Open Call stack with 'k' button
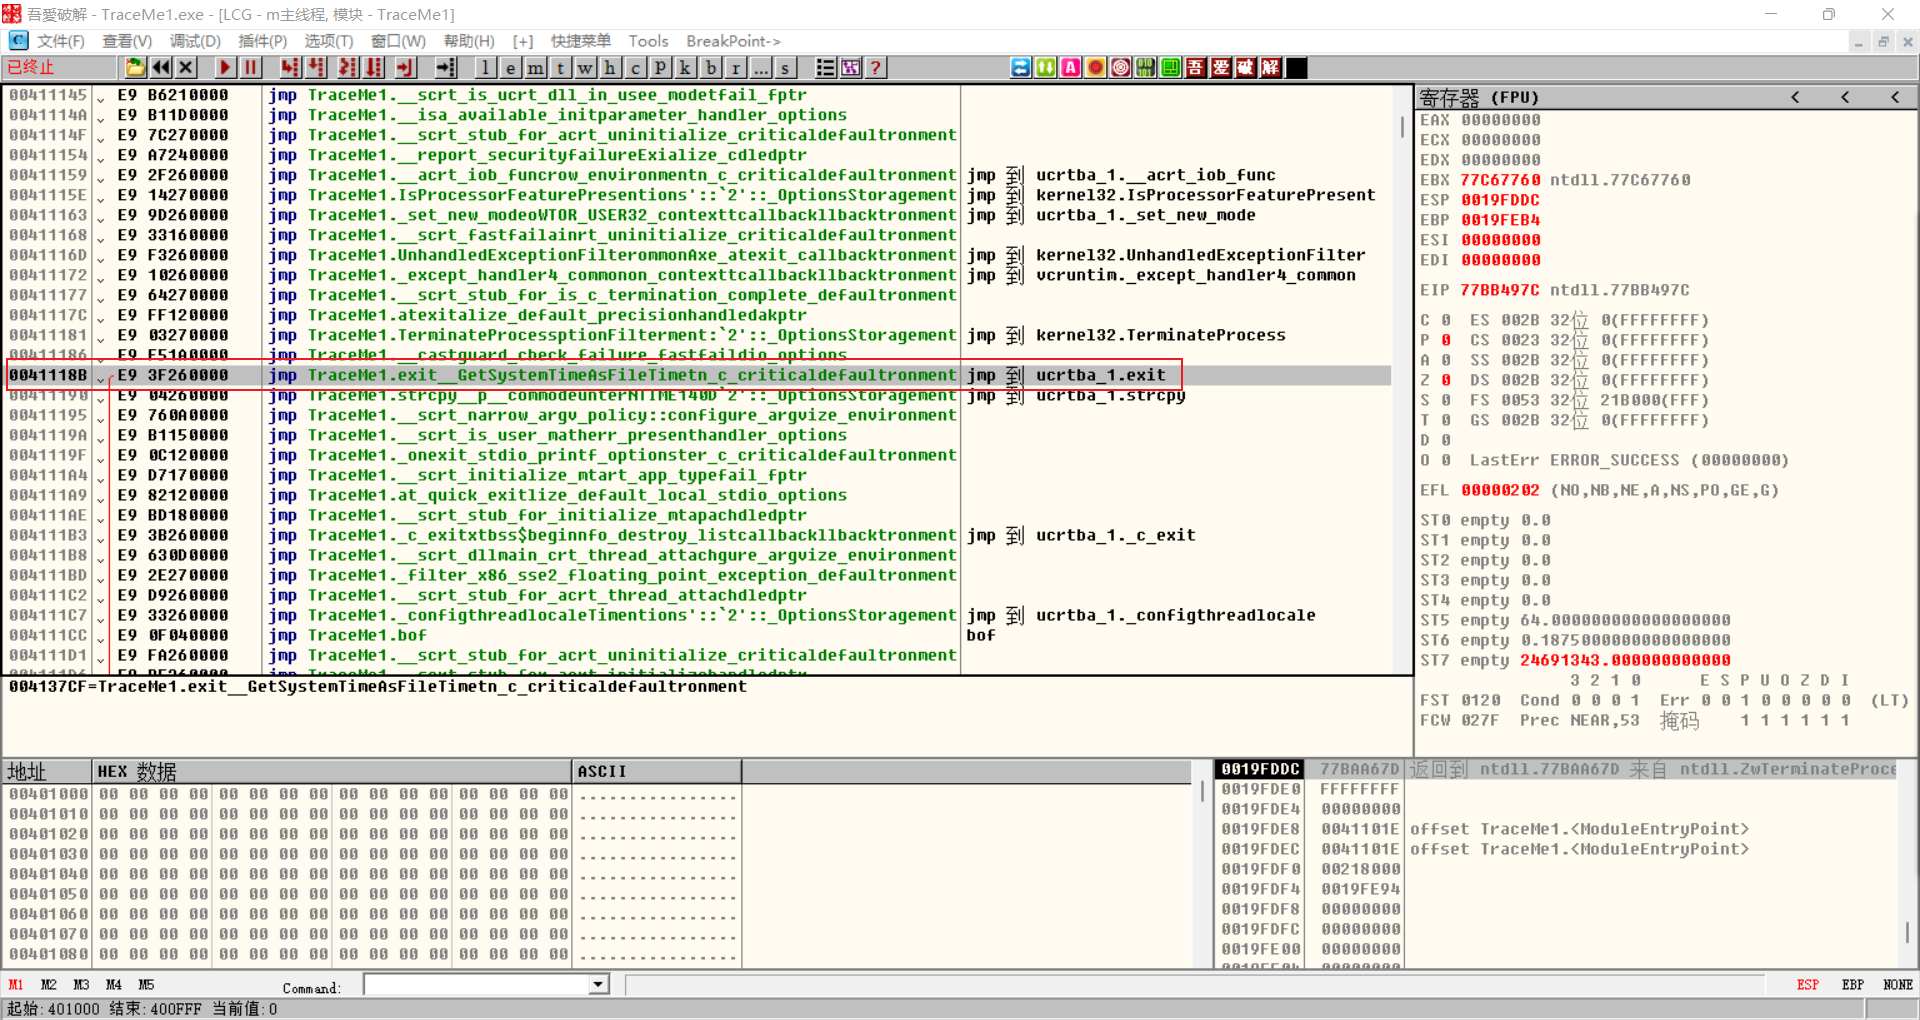Viewport: 1920px width, 1020px height. [x=685, y=68]
